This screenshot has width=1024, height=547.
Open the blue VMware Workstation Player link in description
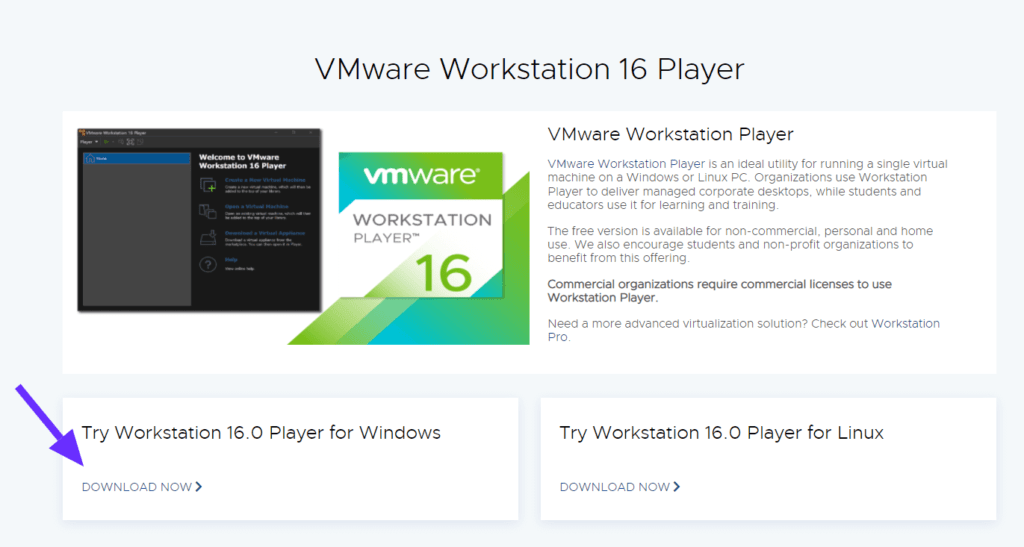(x=626, y=164)
